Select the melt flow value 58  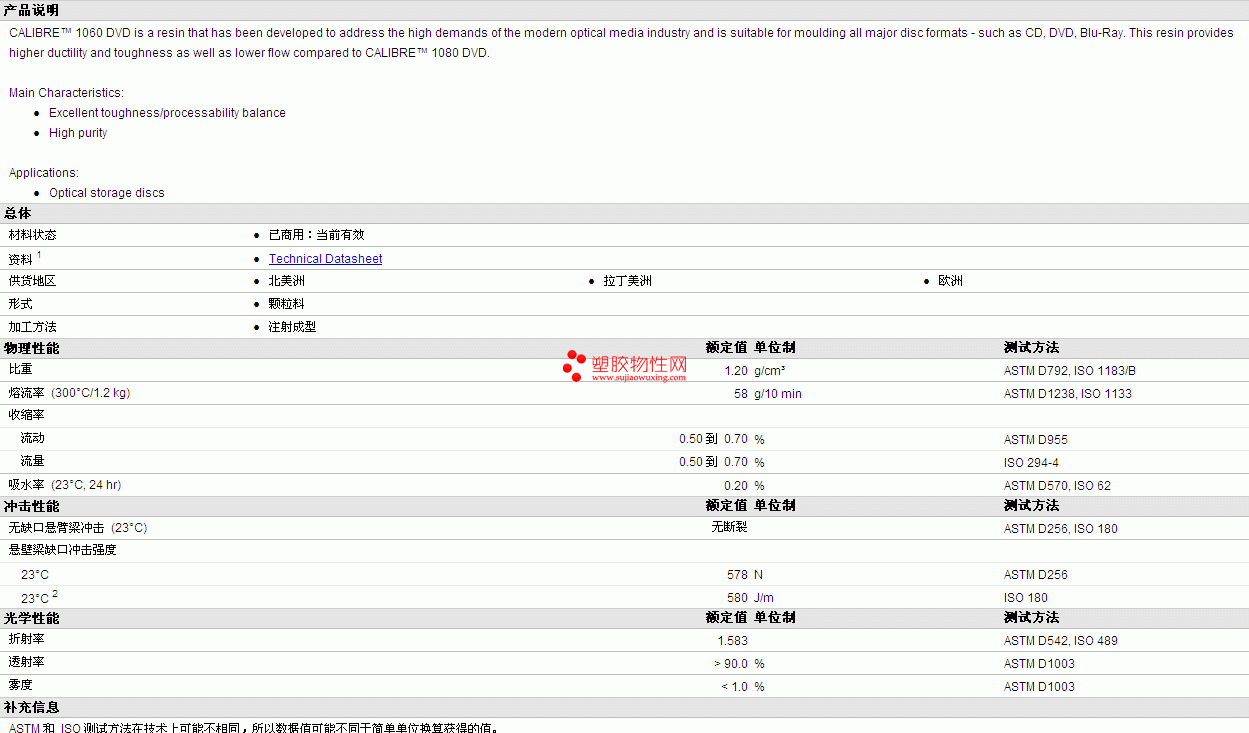(x=741, y=394)
